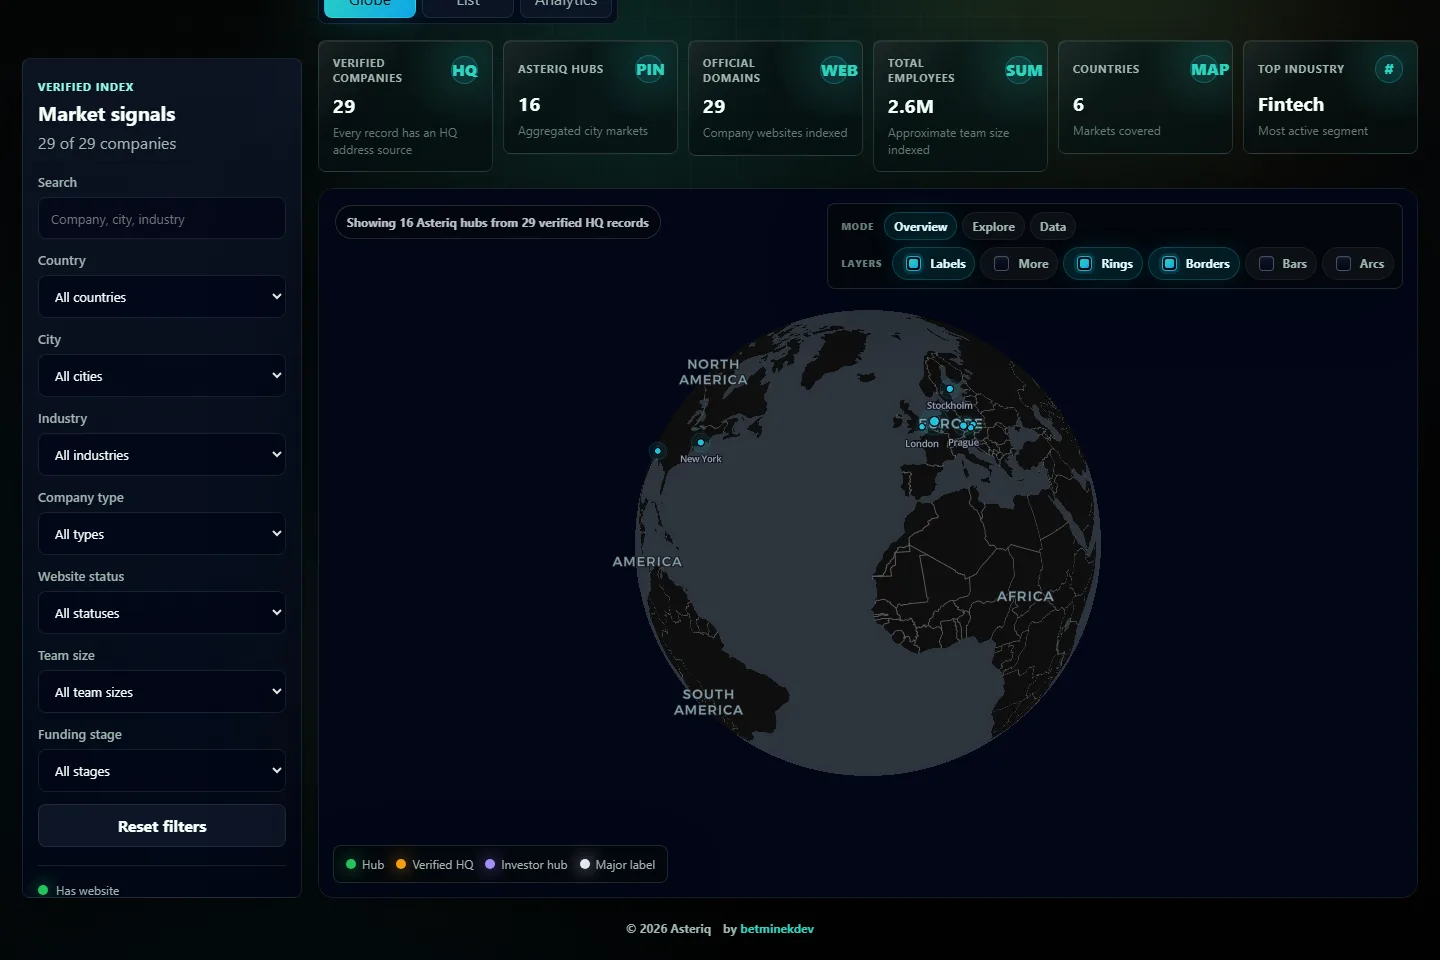The width and height of the screenshot is (1440, 960).
Task: Click the Total Employees 2.6M card
Action: (x=960, y=106)
